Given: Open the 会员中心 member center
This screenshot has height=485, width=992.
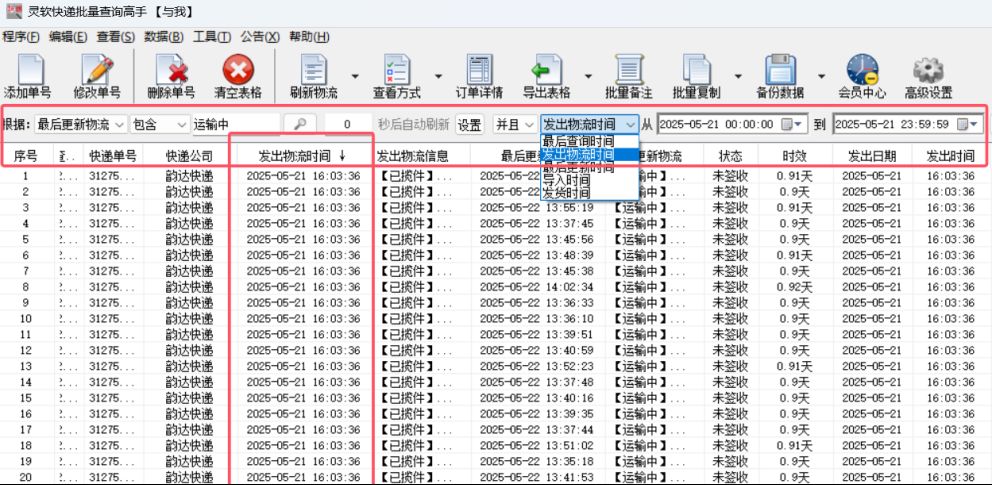Looking at the screenshot, I should (862, 77).
